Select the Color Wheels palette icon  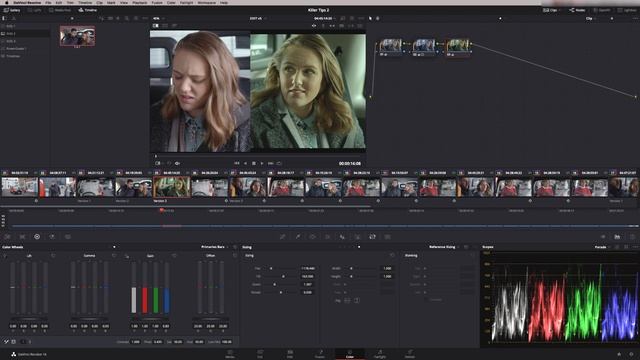coord(37,237)
